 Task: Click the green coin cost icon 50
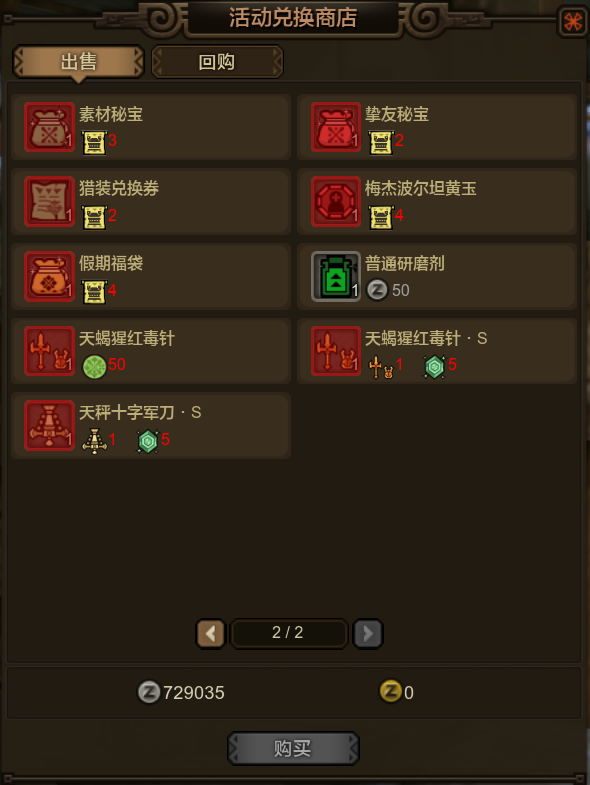94,366
